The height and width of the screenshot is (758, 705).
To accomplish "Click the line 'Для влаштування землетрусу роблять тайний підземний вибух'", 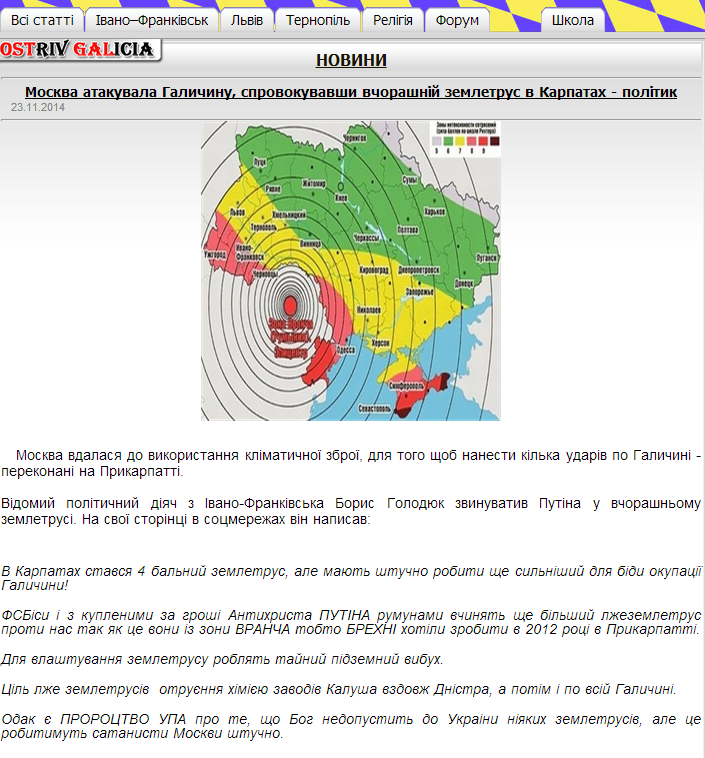I will click(222, 659).
